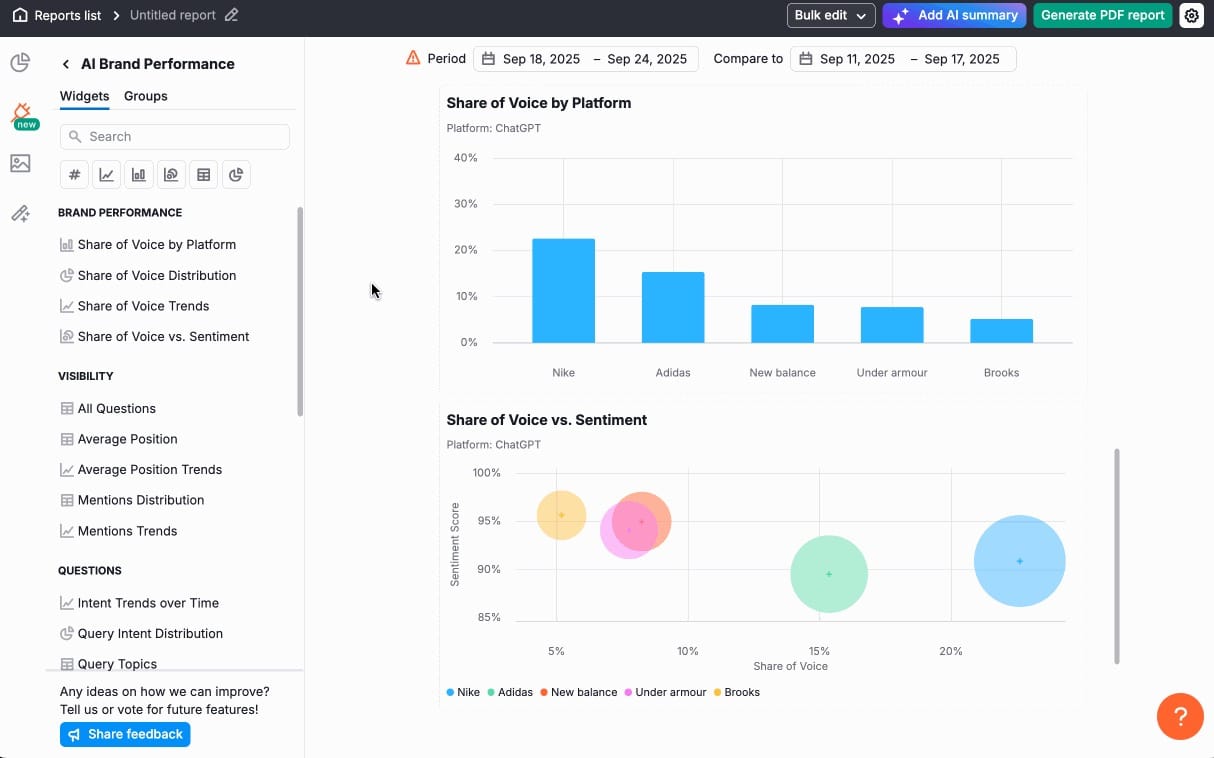Open the settings gear in top bar

(x=1192, y=15)
